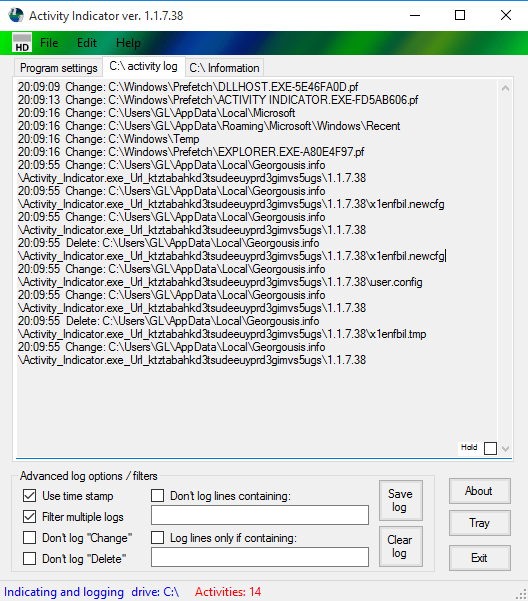Click the HD drive icon in menu bar
The image size is (528, 601).
(22, 43)
